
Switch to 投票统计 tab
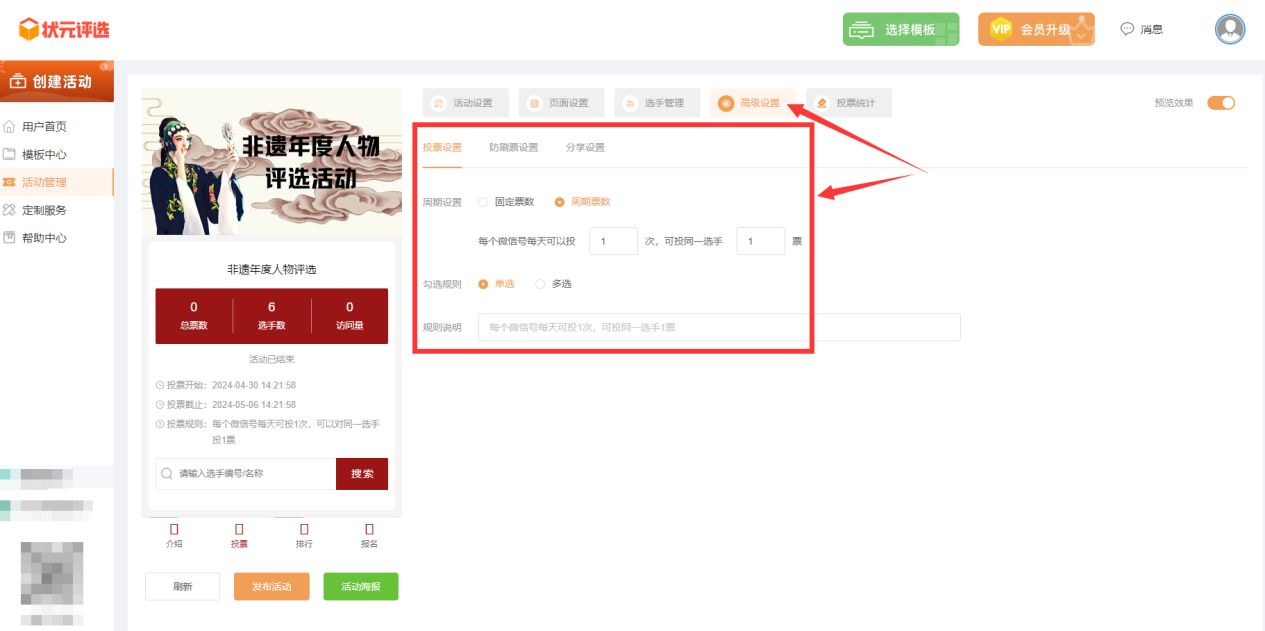848,103
